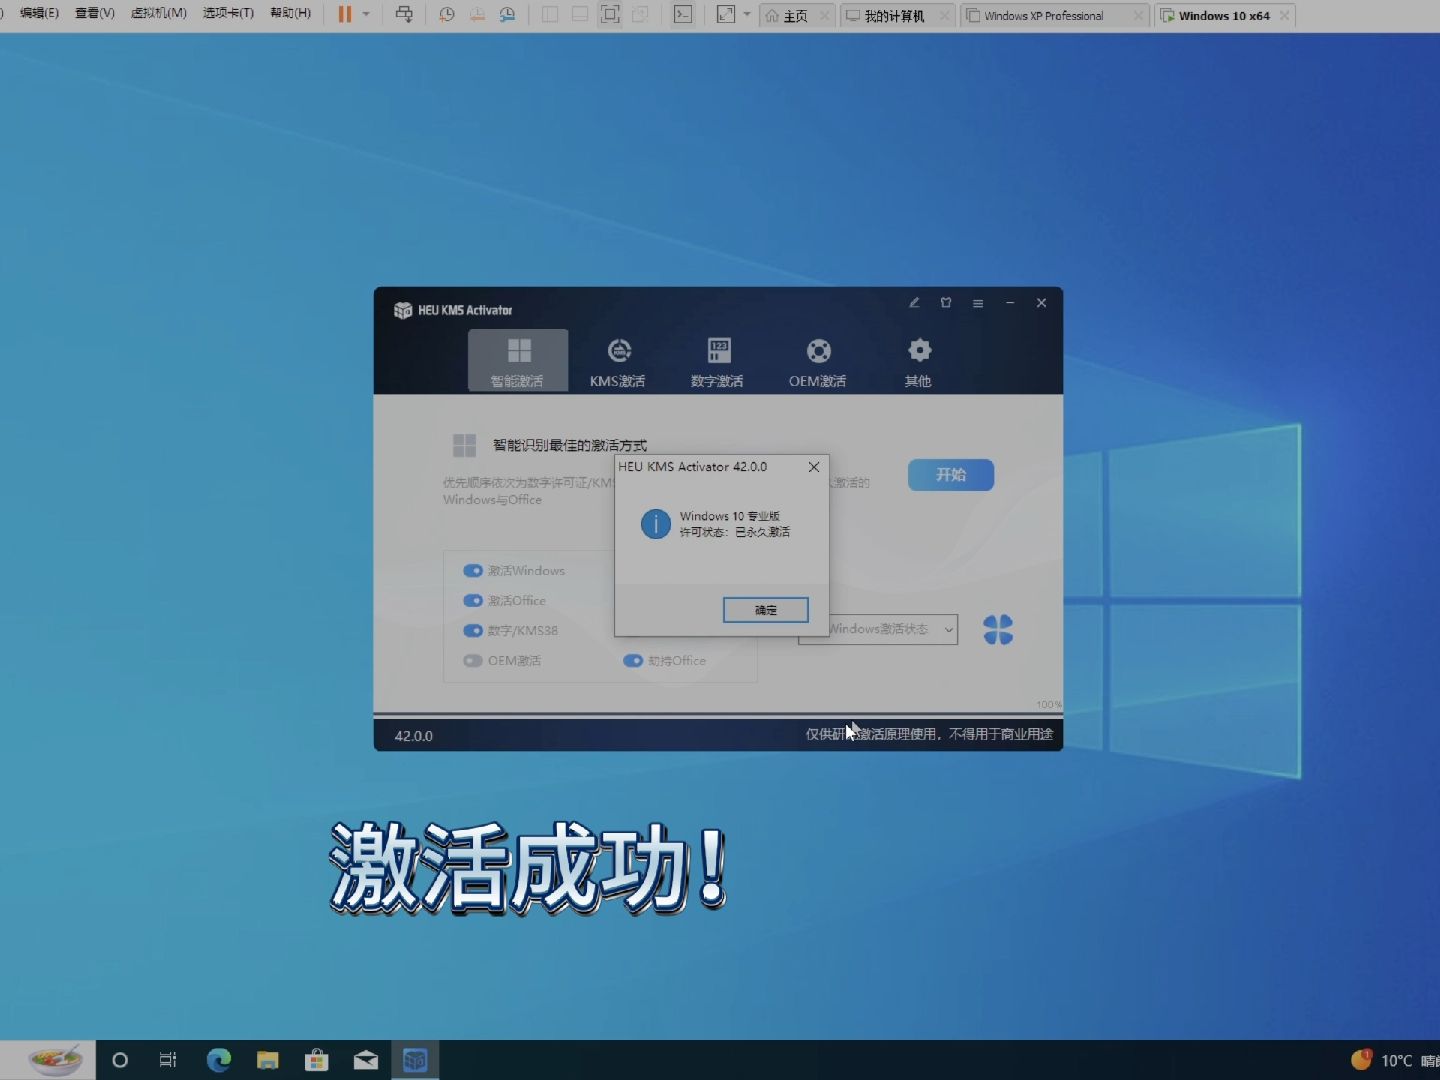Open the 帮助(H) menu
This screenshot has width=1440, height=1080.
(x=290, y=13)
